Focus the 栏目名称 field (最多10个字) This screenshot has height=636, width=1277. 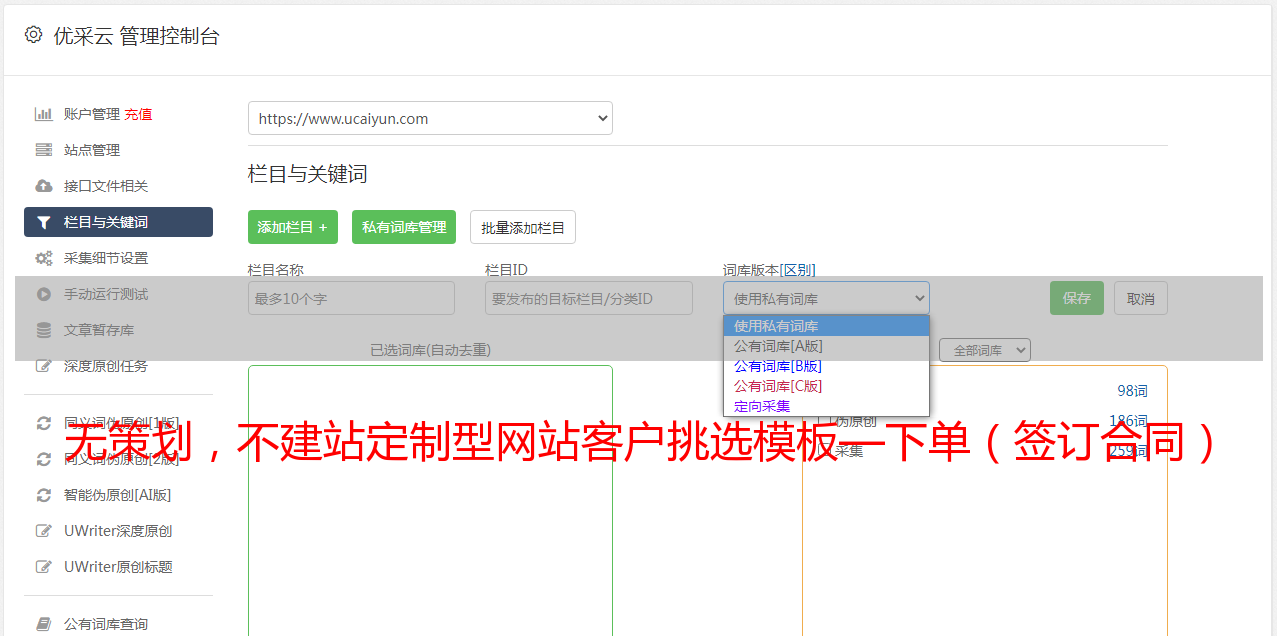point(351,298)
